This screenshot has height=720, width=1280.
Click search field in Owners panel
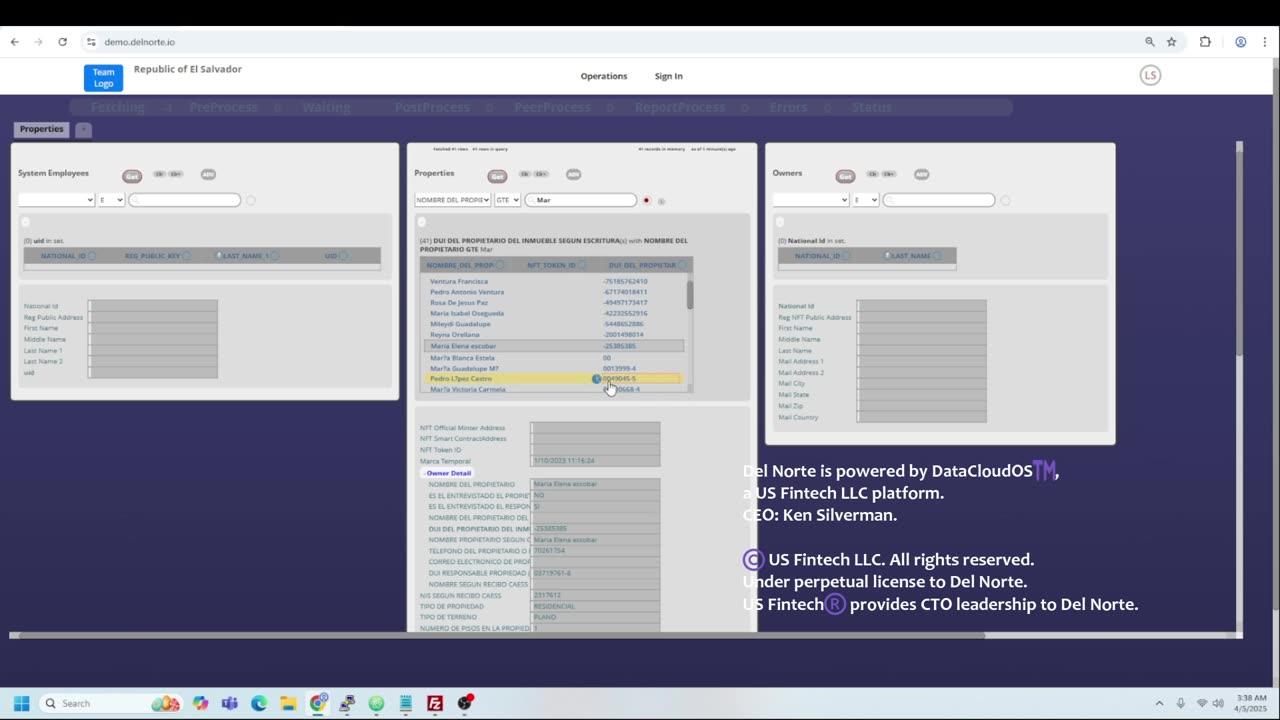[x=939, y=200]
